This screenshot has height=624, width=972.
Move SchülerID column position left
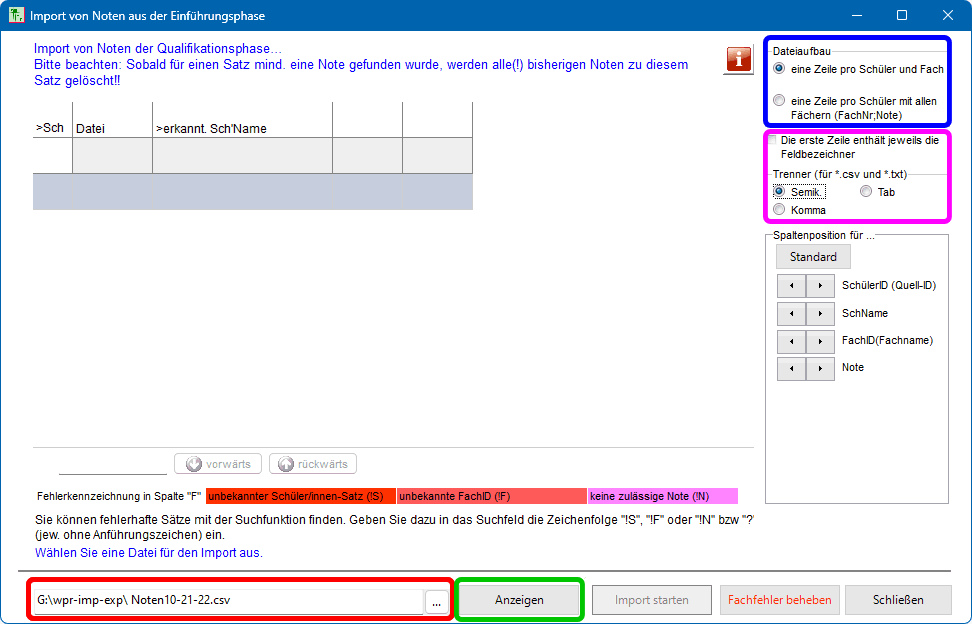(791, 286)
